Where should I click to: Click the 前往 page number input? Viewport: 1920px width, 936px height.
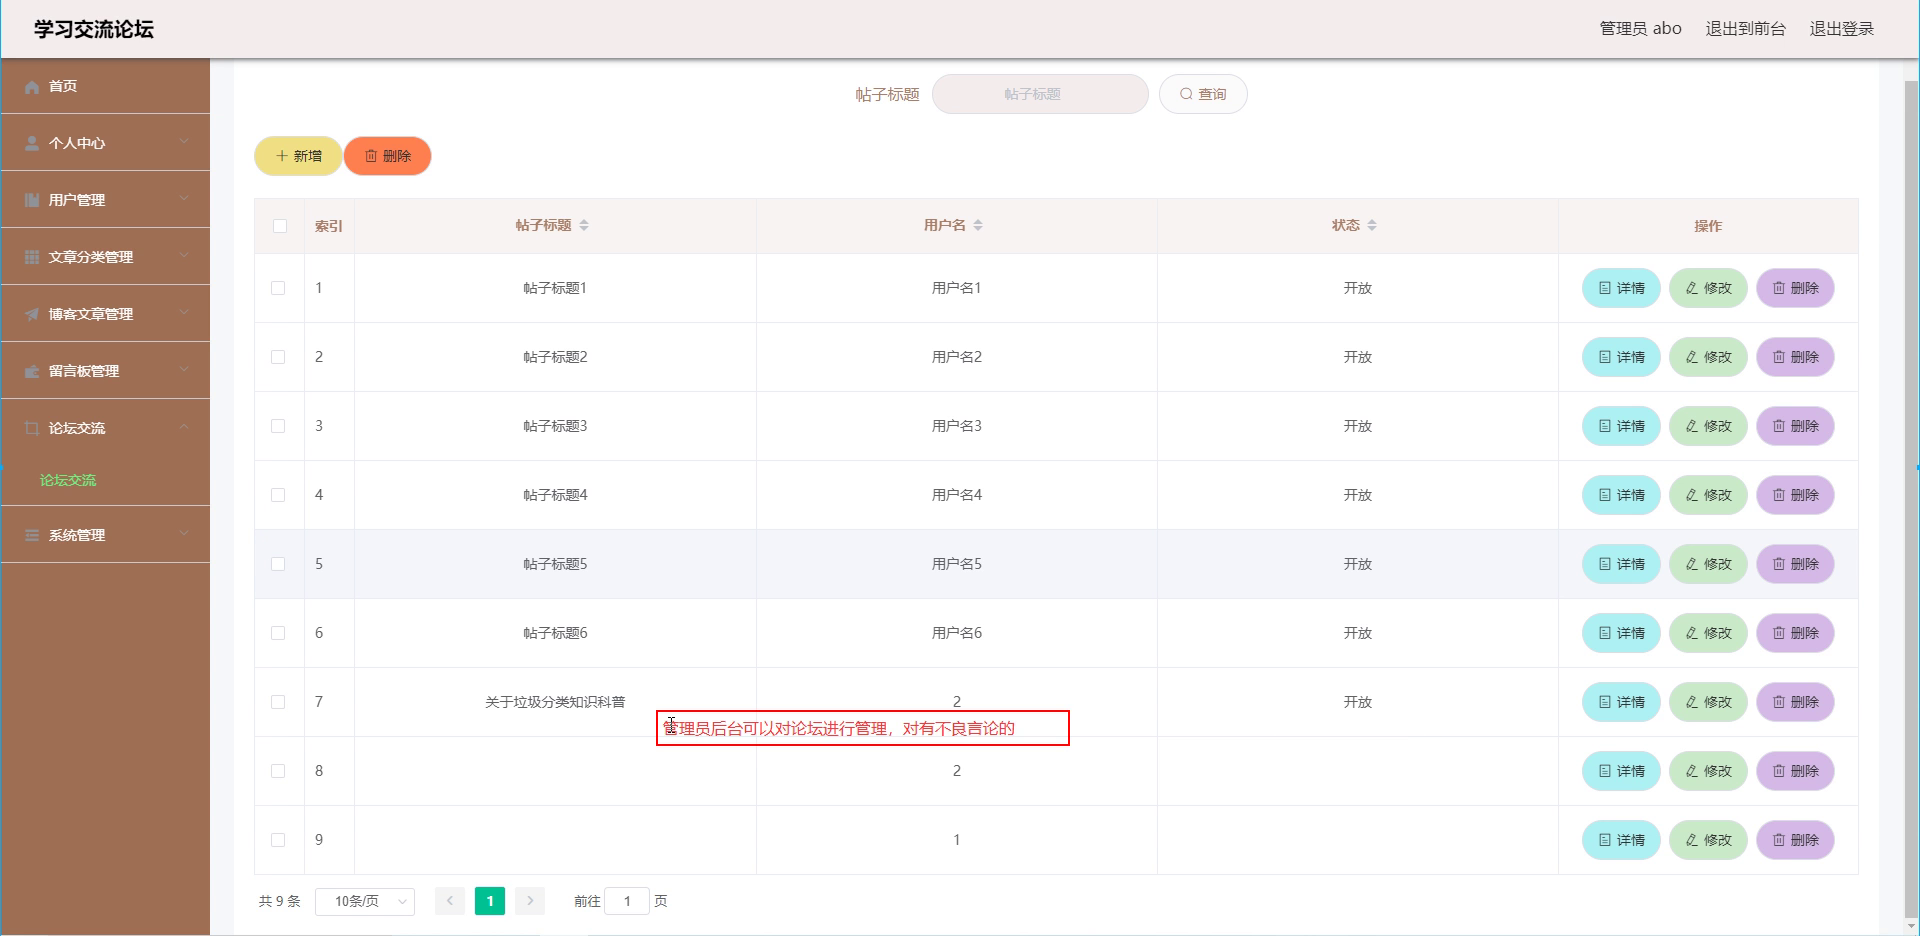click(x=627, y=901)
